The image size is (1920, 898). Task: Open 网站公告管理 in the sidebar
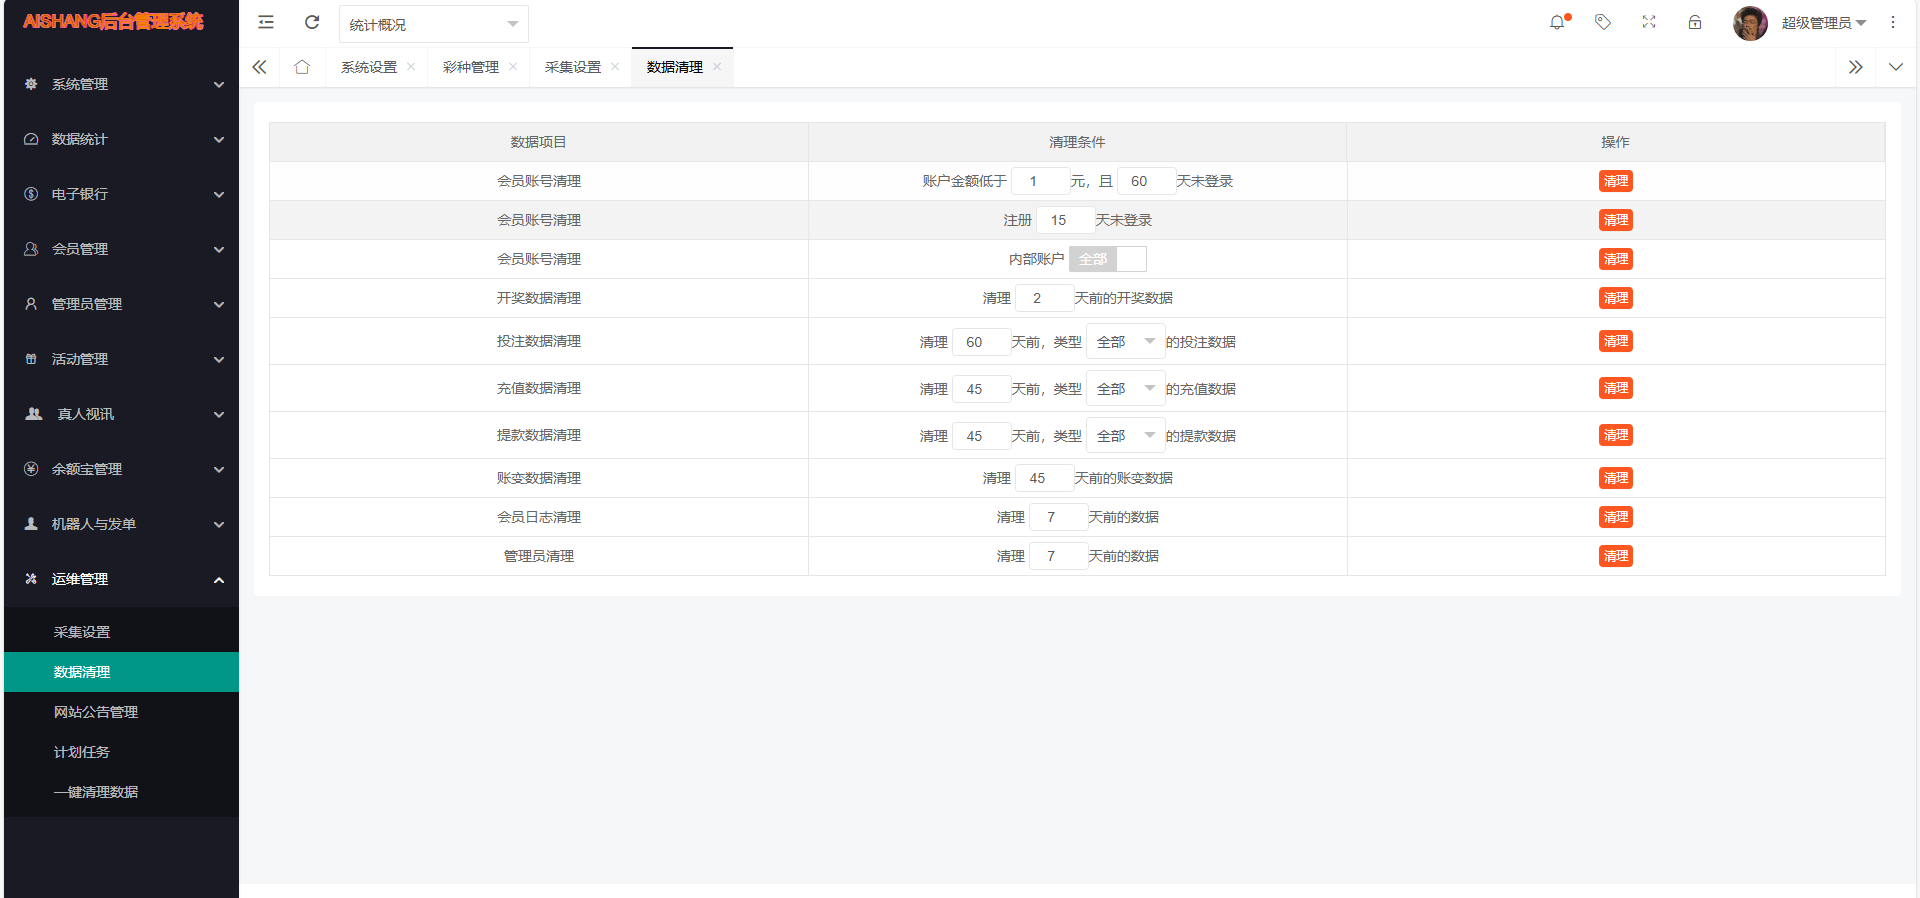tap(96, 712)
